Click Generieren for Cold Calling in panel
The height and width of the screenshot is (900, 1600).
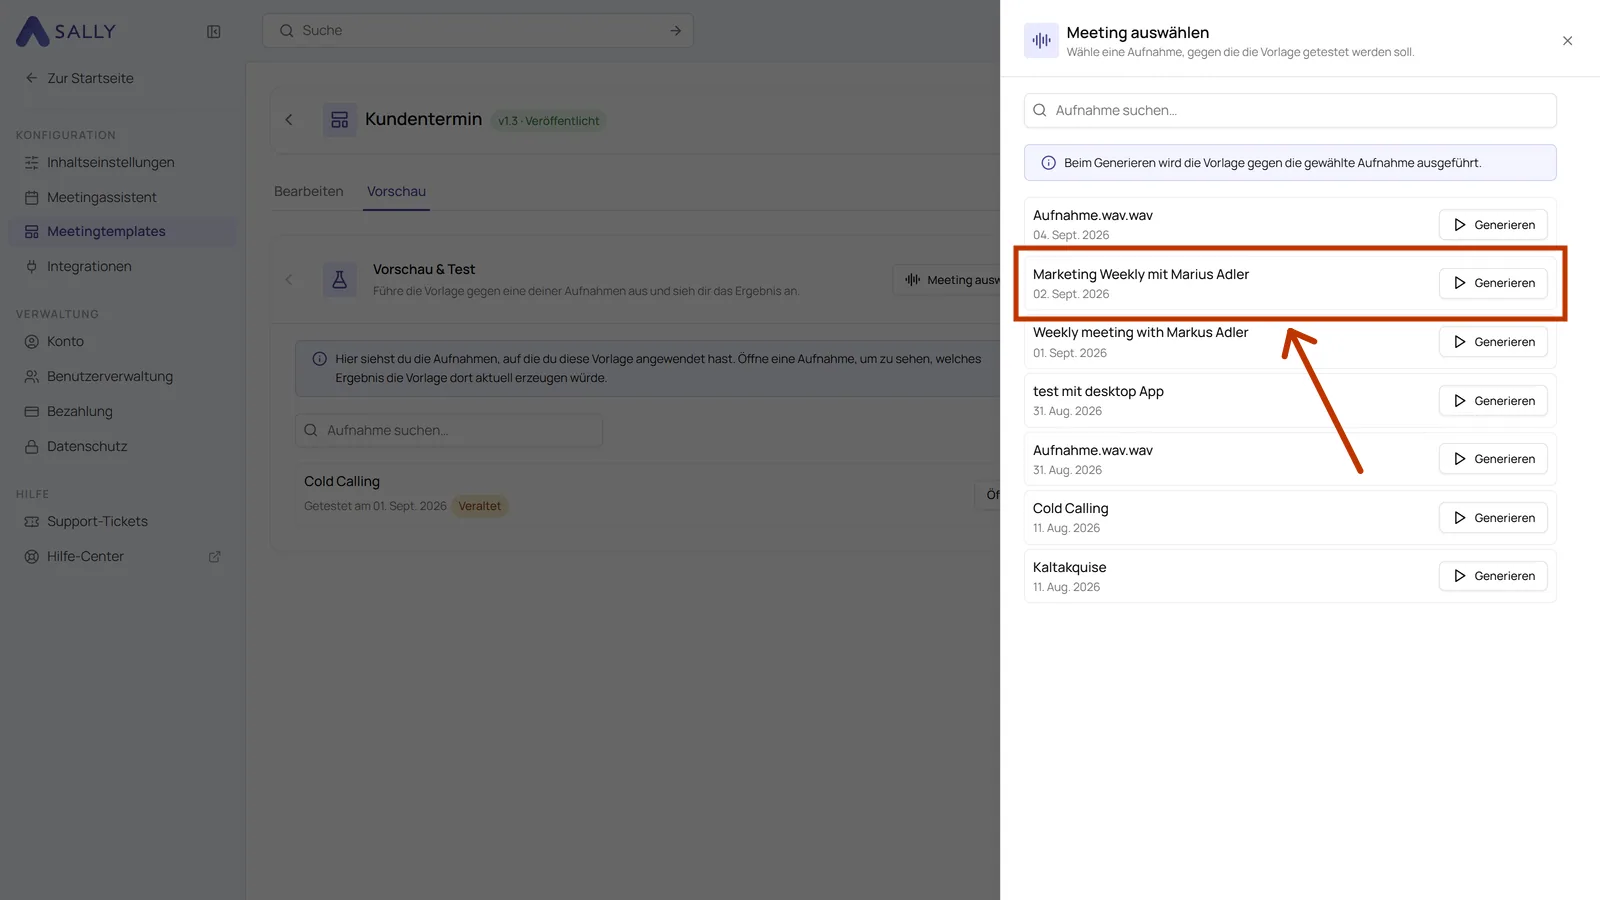coord(1493,518)
